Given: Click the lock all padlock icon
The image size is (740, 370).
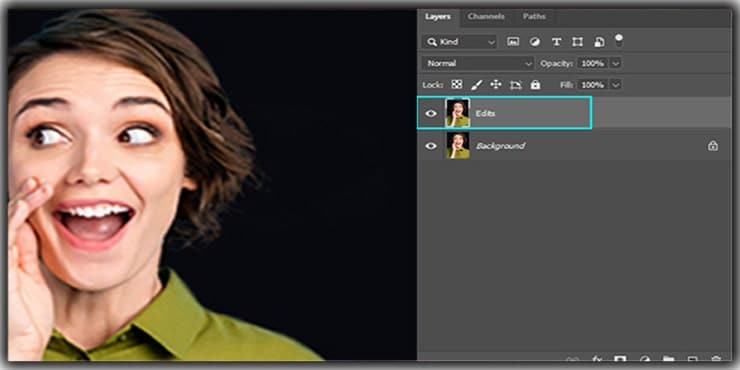Looking at the screenshot, I should click(535, 84).
